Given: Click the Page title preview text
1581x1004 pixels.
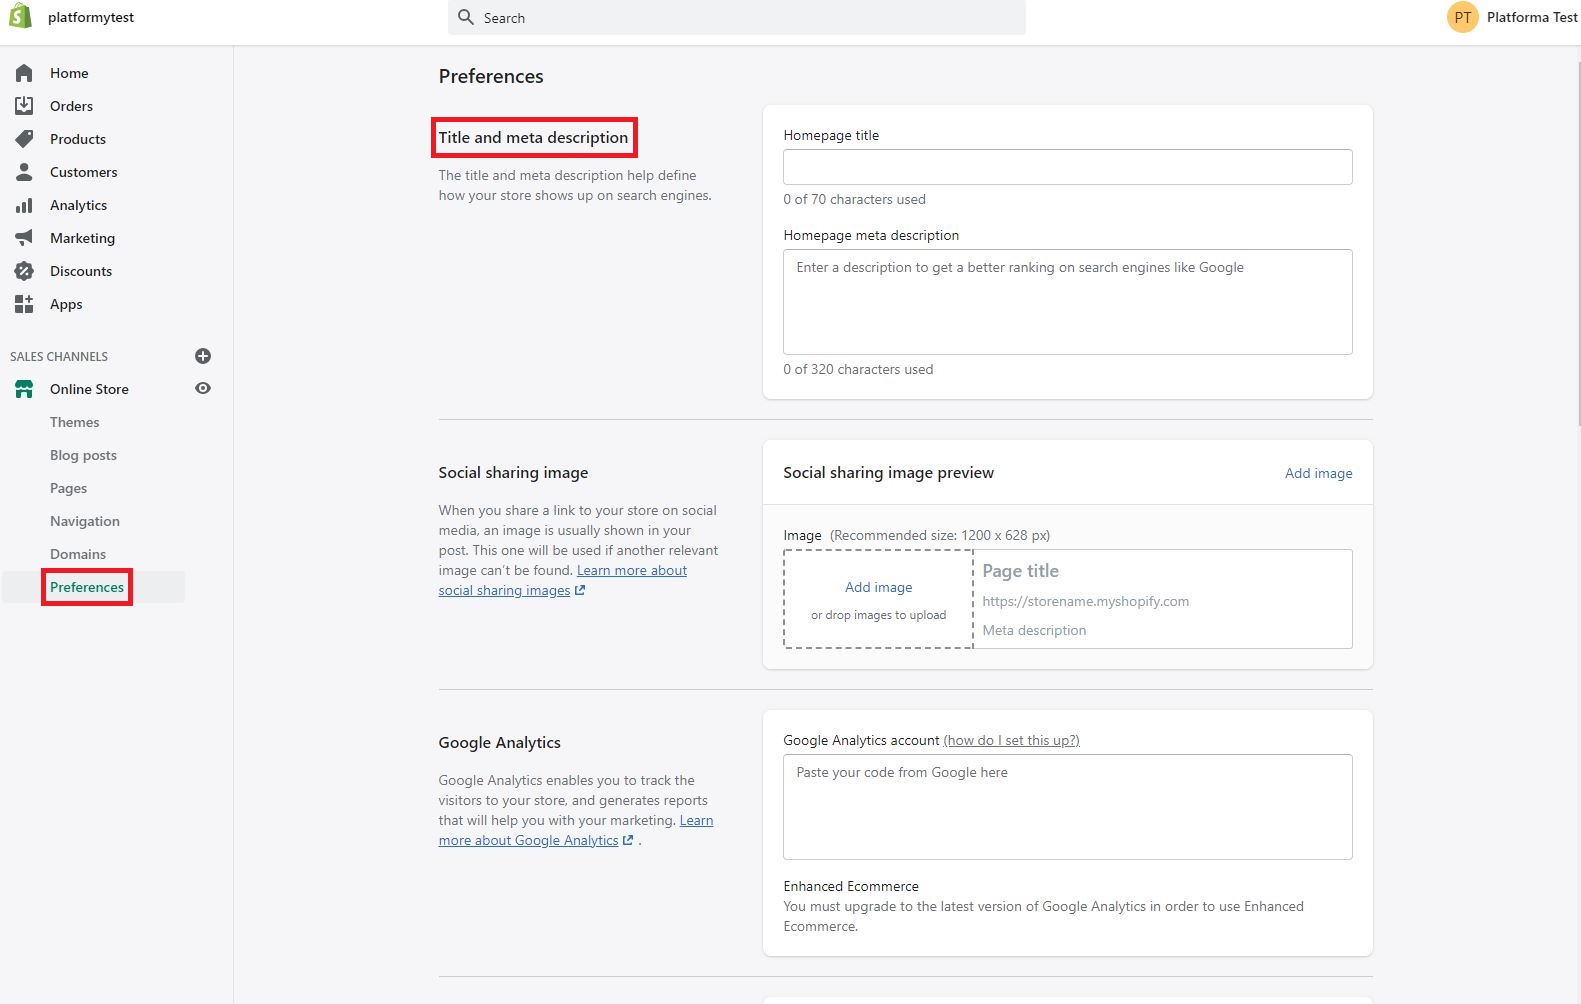Looking at the screenshot, I should (1020, 571).
